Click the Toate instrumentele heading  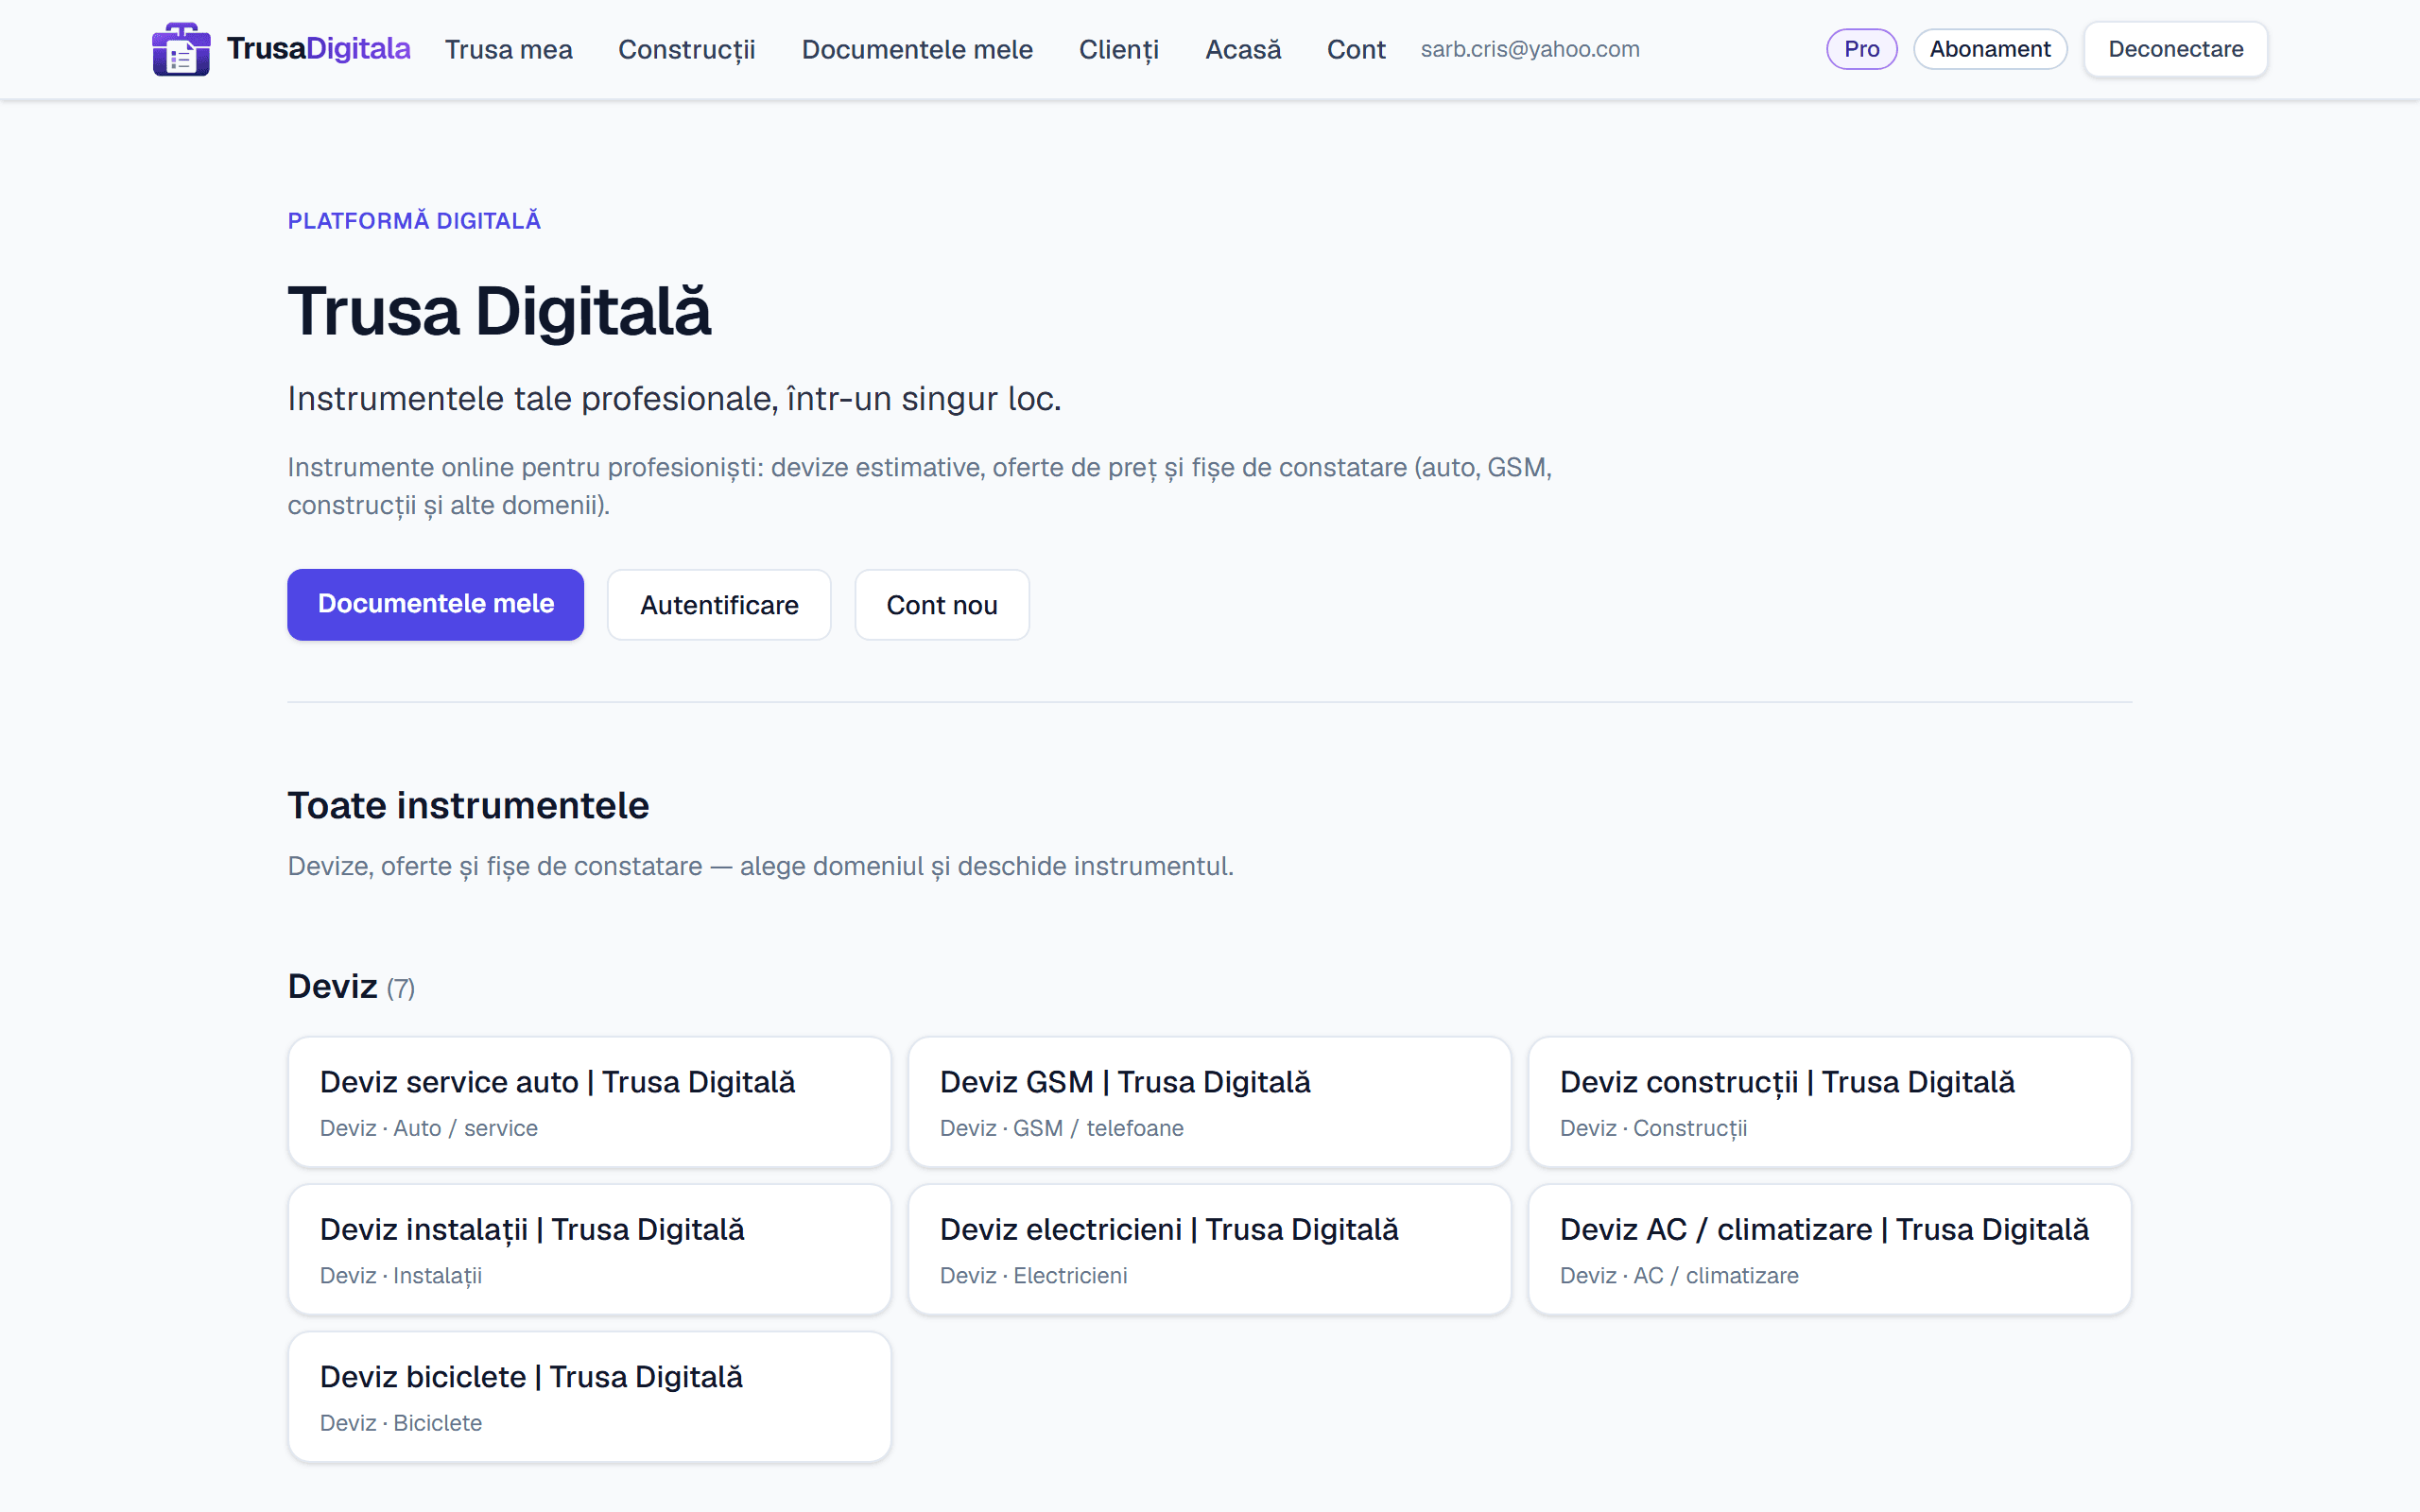tap(468, 805)
